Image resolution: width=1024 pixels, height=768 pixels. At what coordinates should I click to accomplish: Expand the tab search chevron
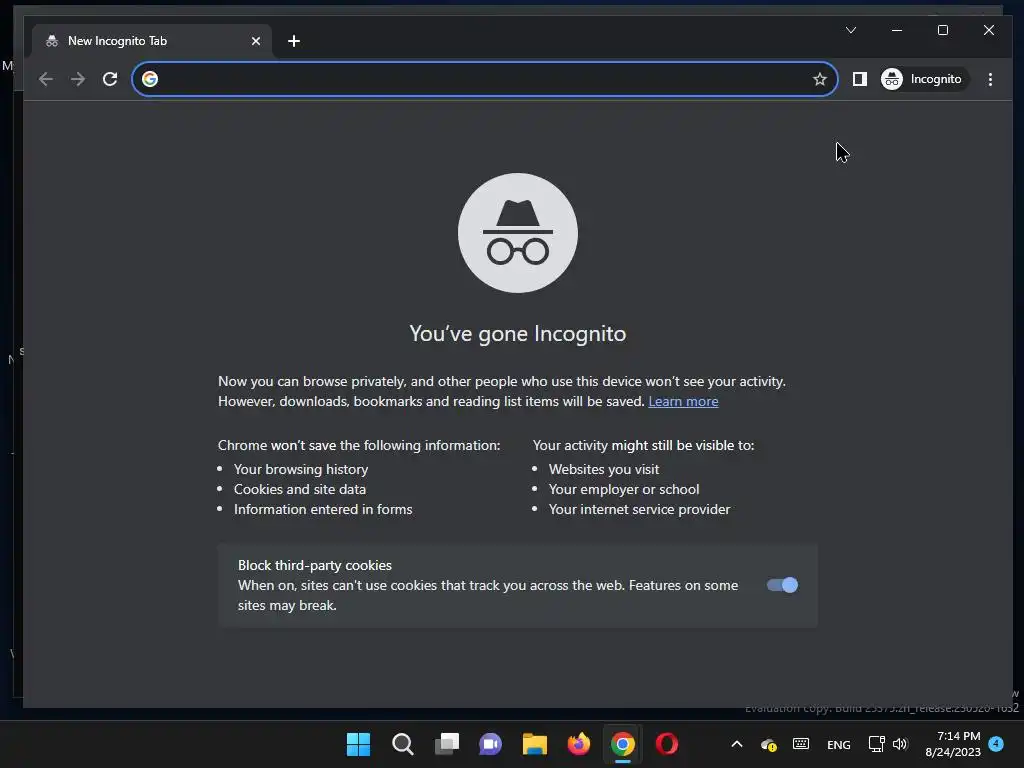[x=851, y=30]
